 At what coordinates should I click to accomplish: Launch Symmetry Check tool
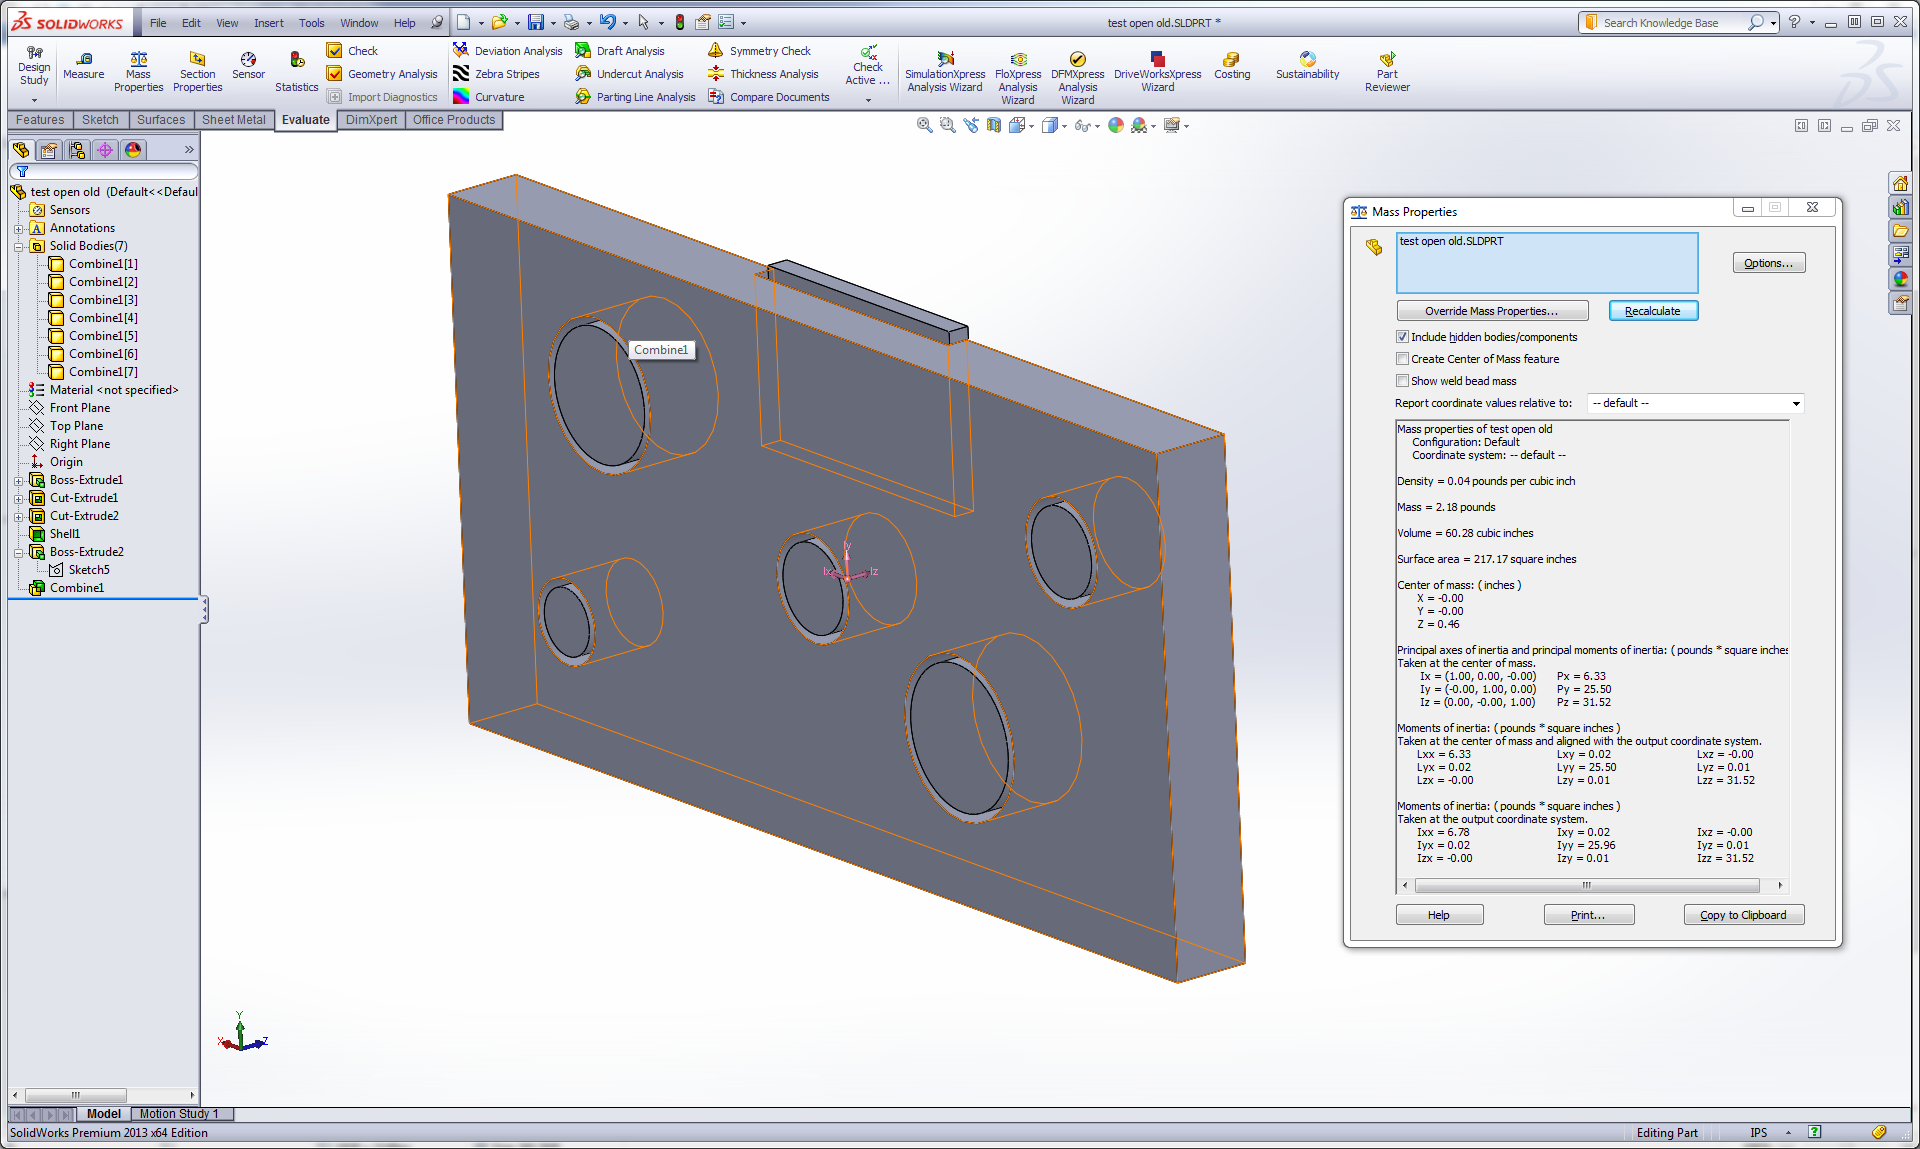point(768,51)
